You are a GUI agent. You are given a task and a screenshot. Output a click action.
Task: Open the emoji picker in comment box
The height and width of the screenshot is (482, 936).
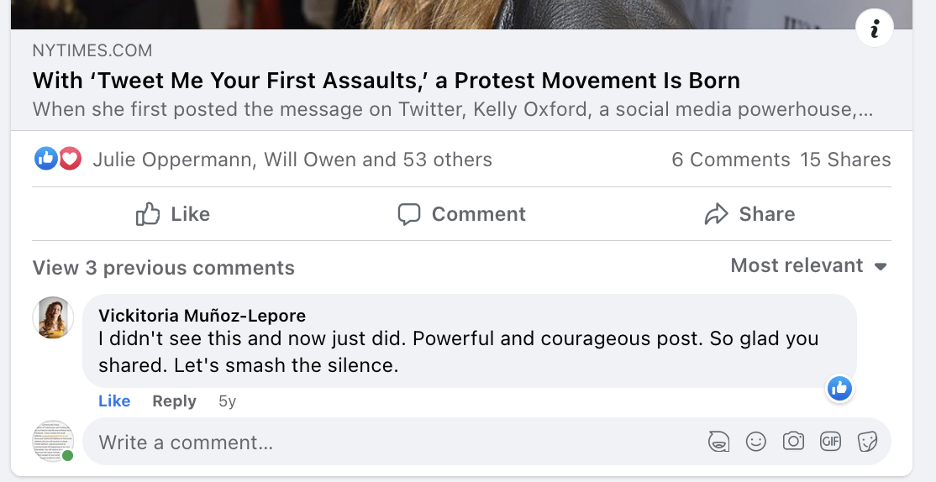pos(756,441)
